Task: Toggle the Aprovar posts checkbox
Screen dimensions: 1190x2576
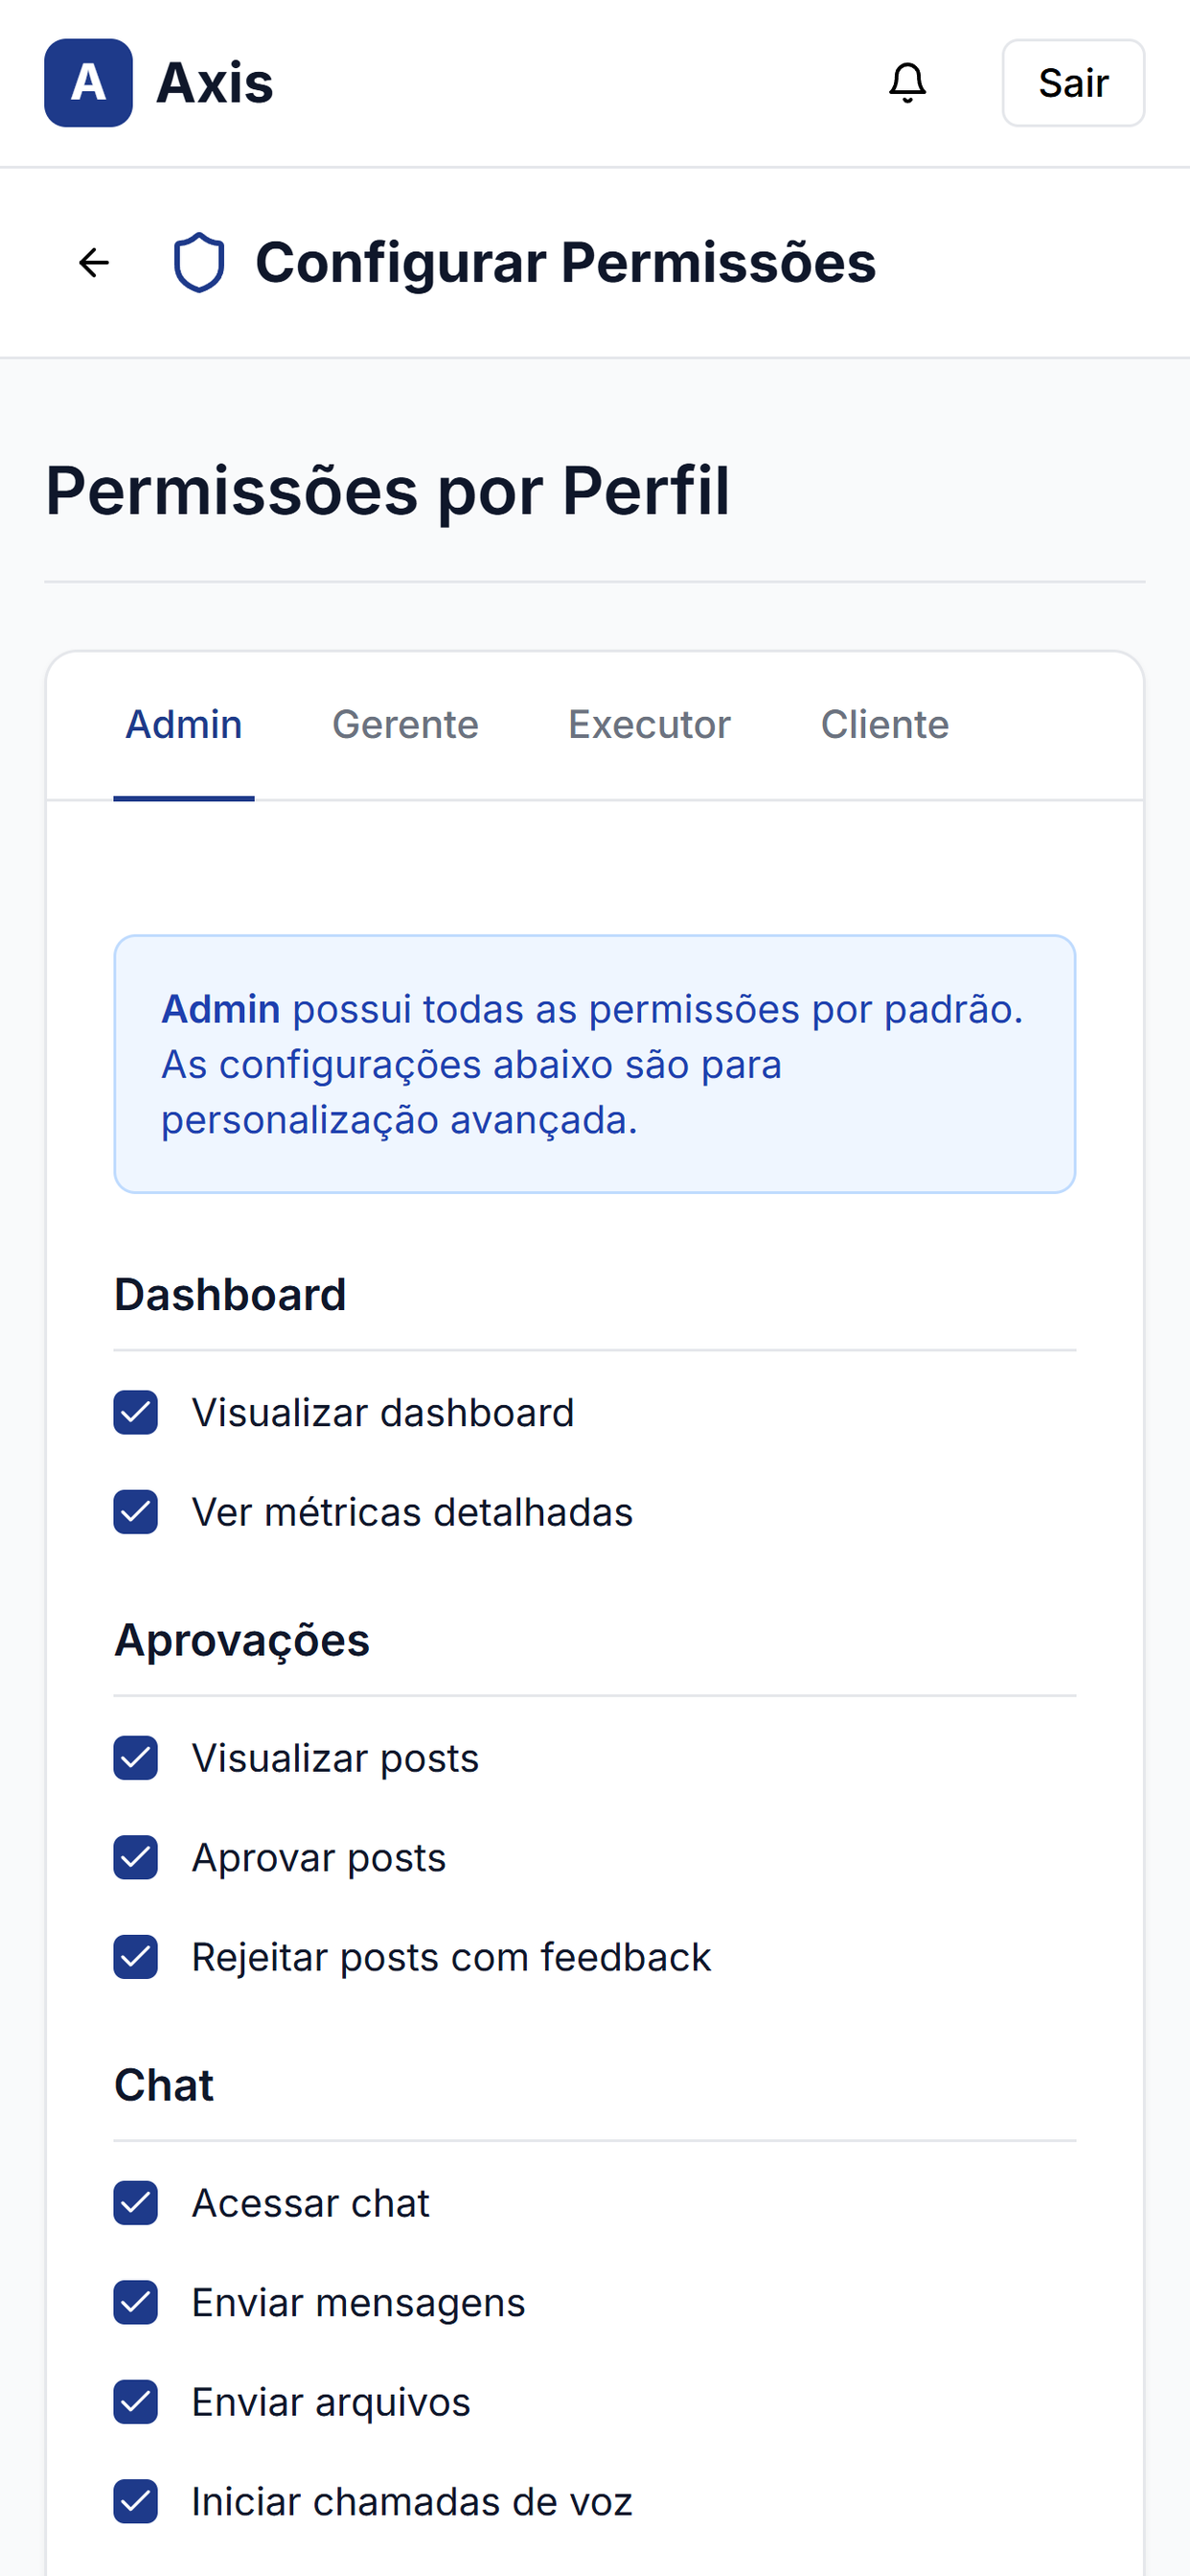Action: pyautogui.click(x=136, y=1858)
